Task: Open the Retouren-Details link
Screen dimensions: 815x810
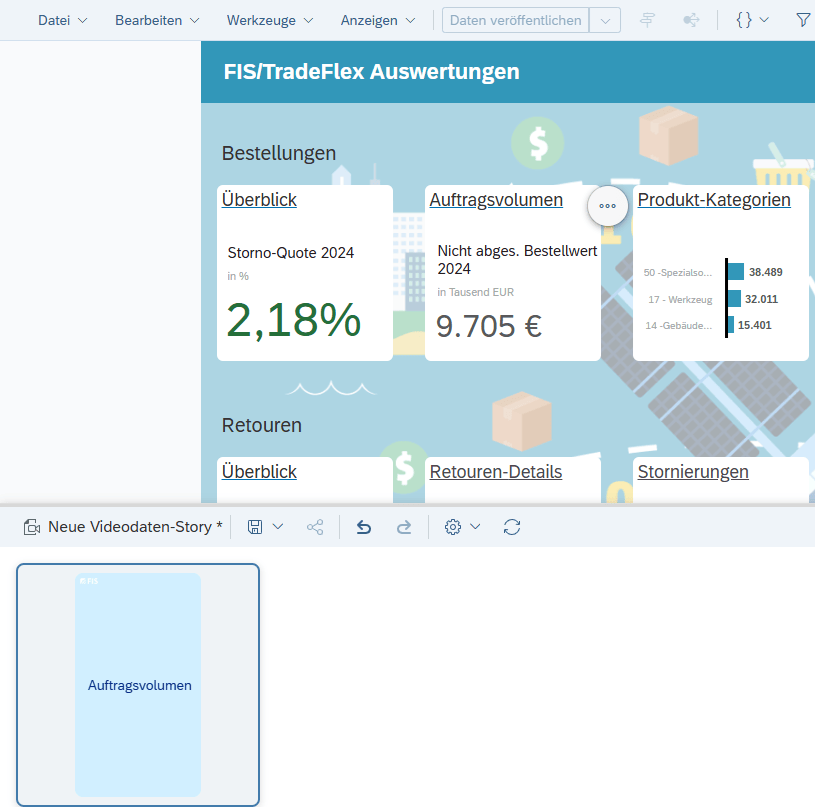Action: (x=495, y=472)
